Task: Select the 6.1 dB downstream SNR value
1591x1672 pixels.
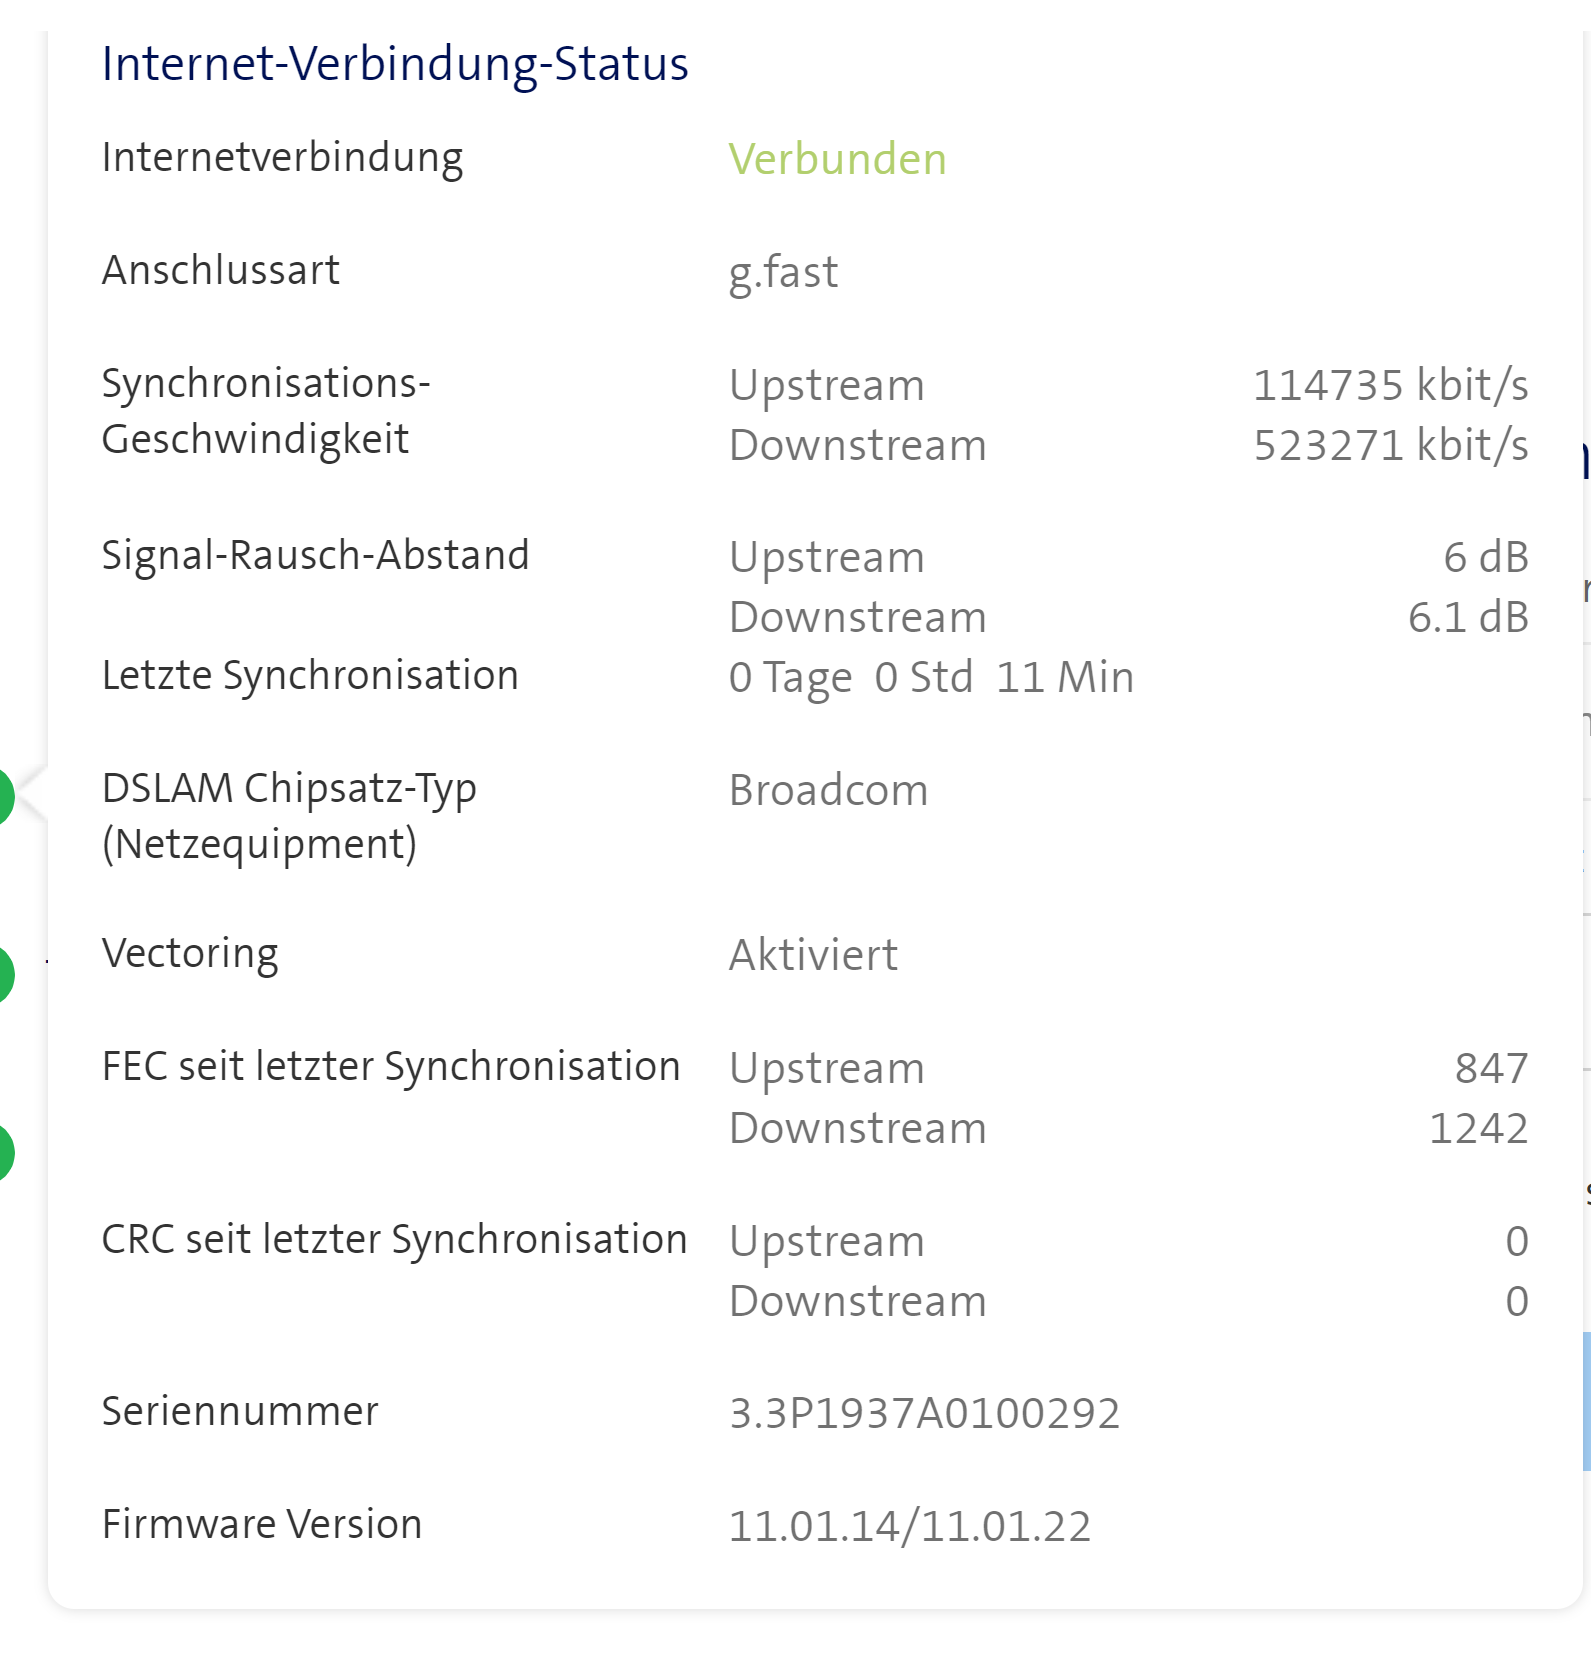Action: tap(1468, 617)
